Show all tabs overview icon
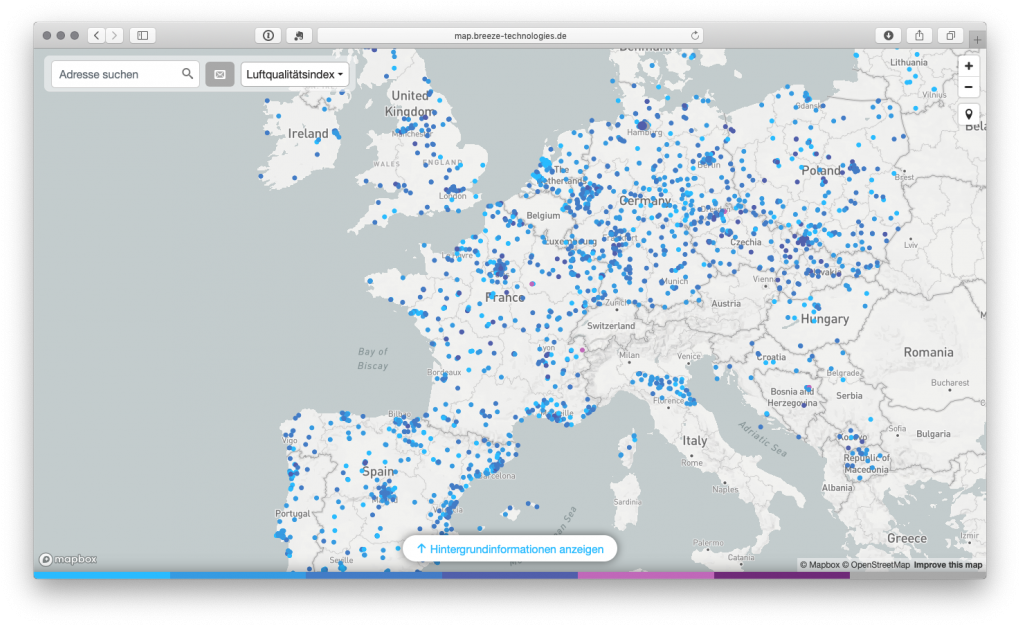 pos(950,35)
